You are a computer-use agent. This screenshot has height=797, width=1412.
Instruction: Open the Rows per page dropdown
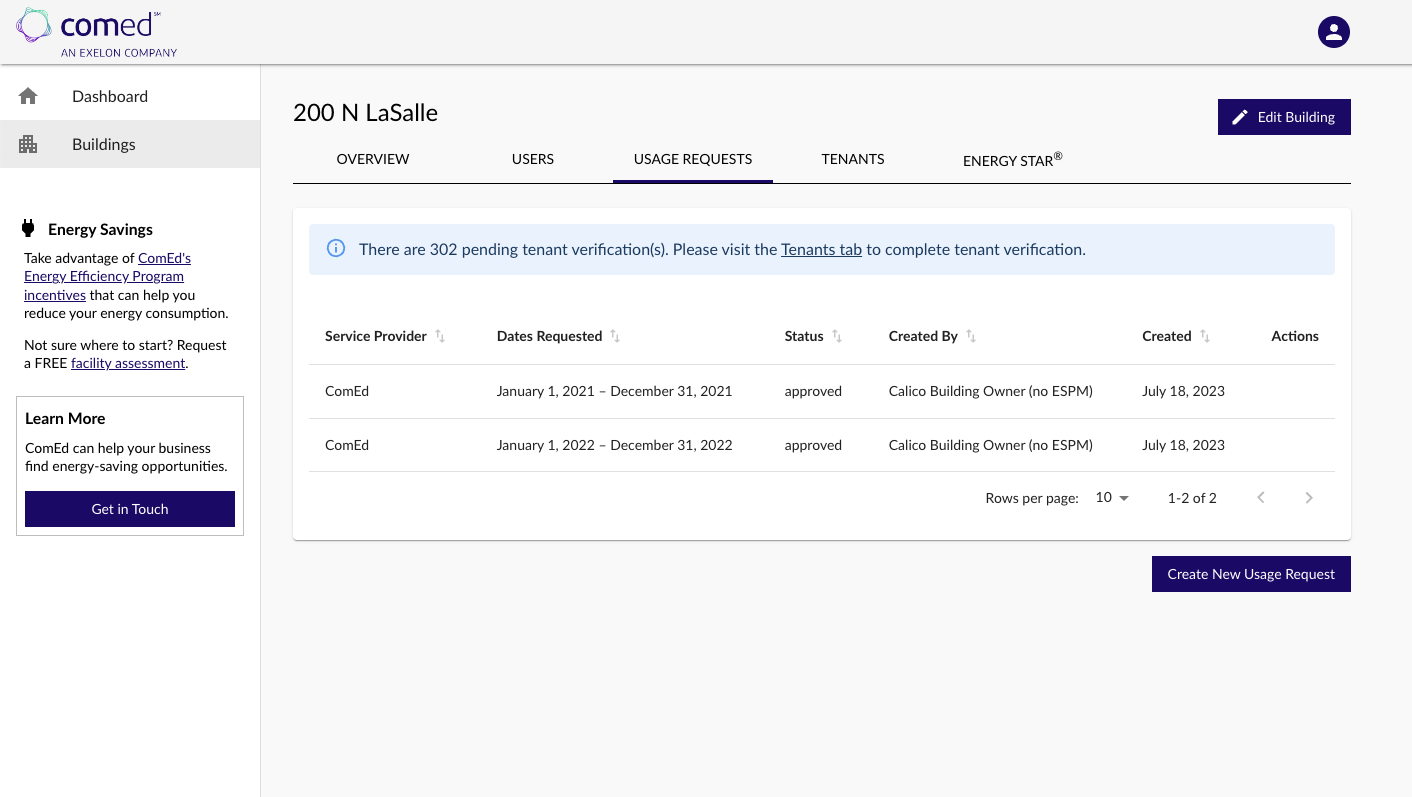click(x=1112, y=497)
